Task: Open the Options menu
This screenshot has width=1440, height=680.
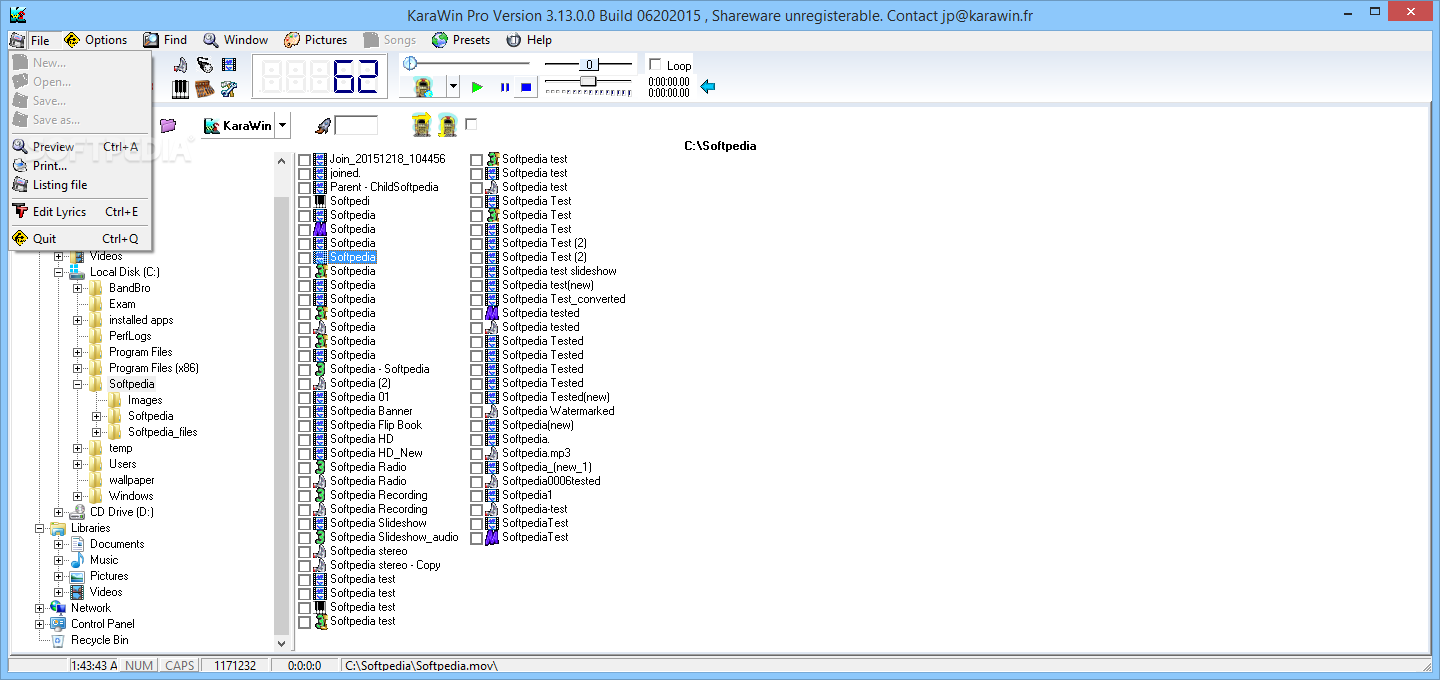Action: [95, 40]
